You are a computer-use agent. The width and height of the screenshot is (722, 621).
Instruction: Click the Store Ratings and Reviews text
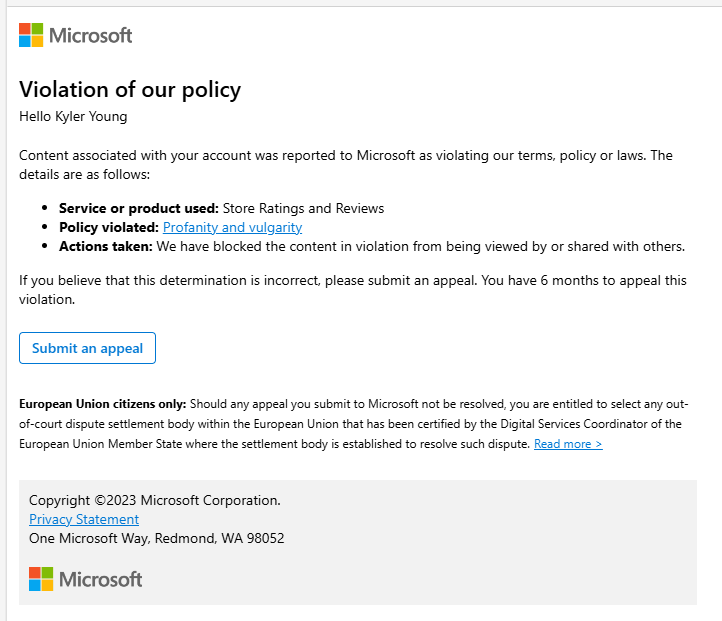click(x=303, y=208)
